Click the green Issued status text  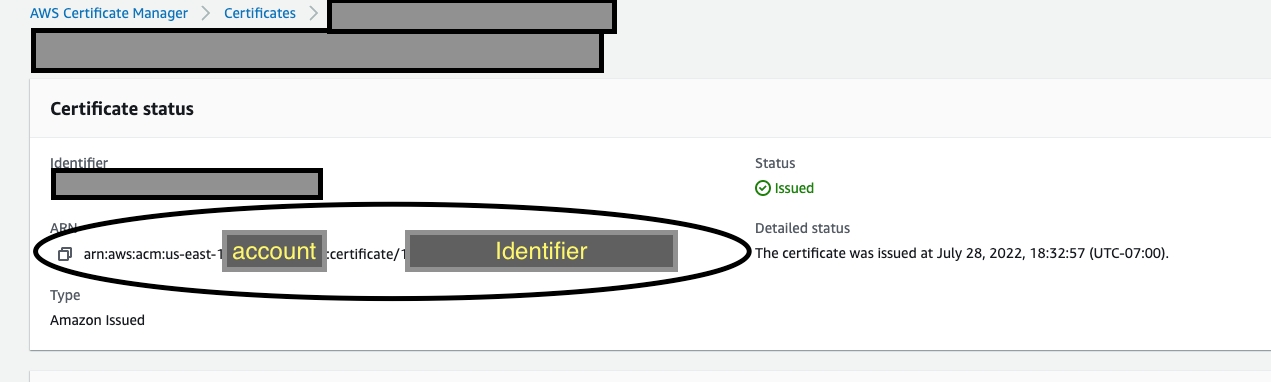(x=795, y=188)
